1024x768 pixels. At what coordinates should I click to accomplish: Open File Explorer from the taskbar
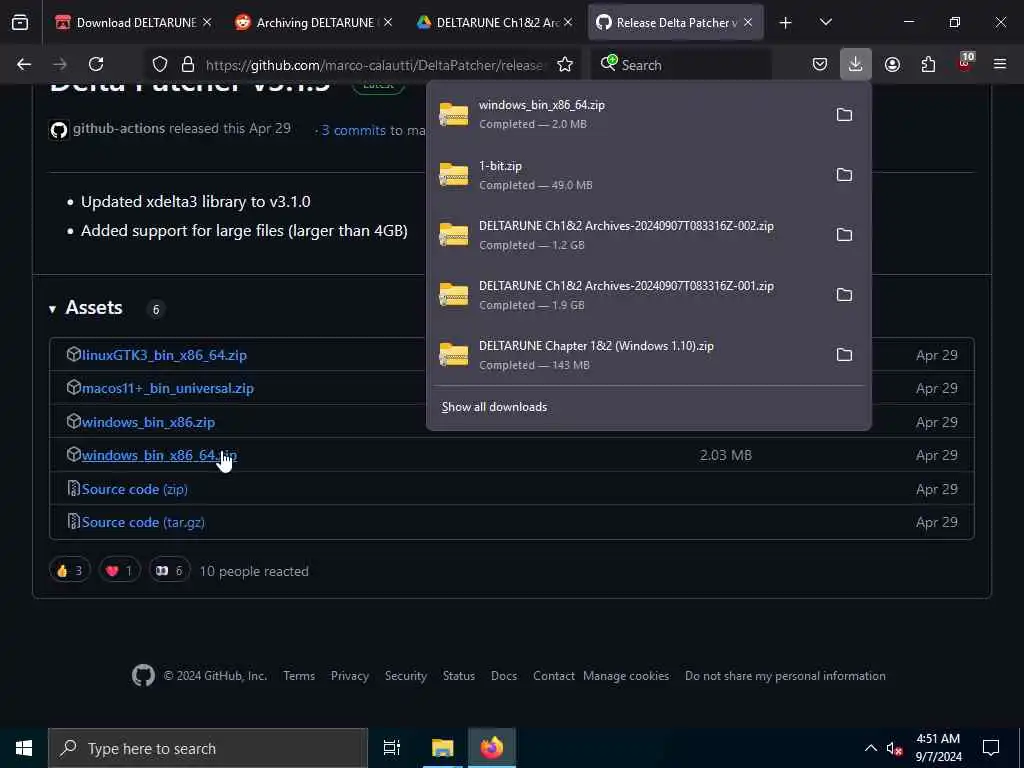click(443, 748)
